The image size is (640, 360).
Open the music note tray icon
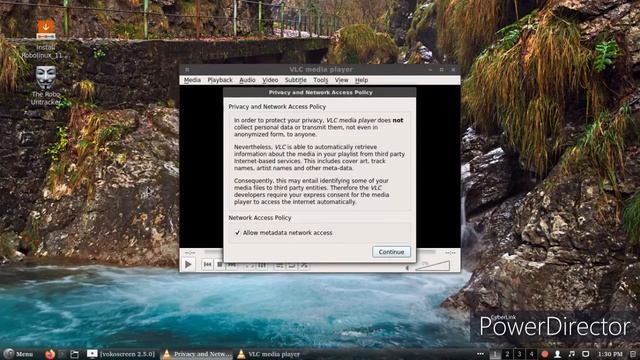(x=571, y=354)
